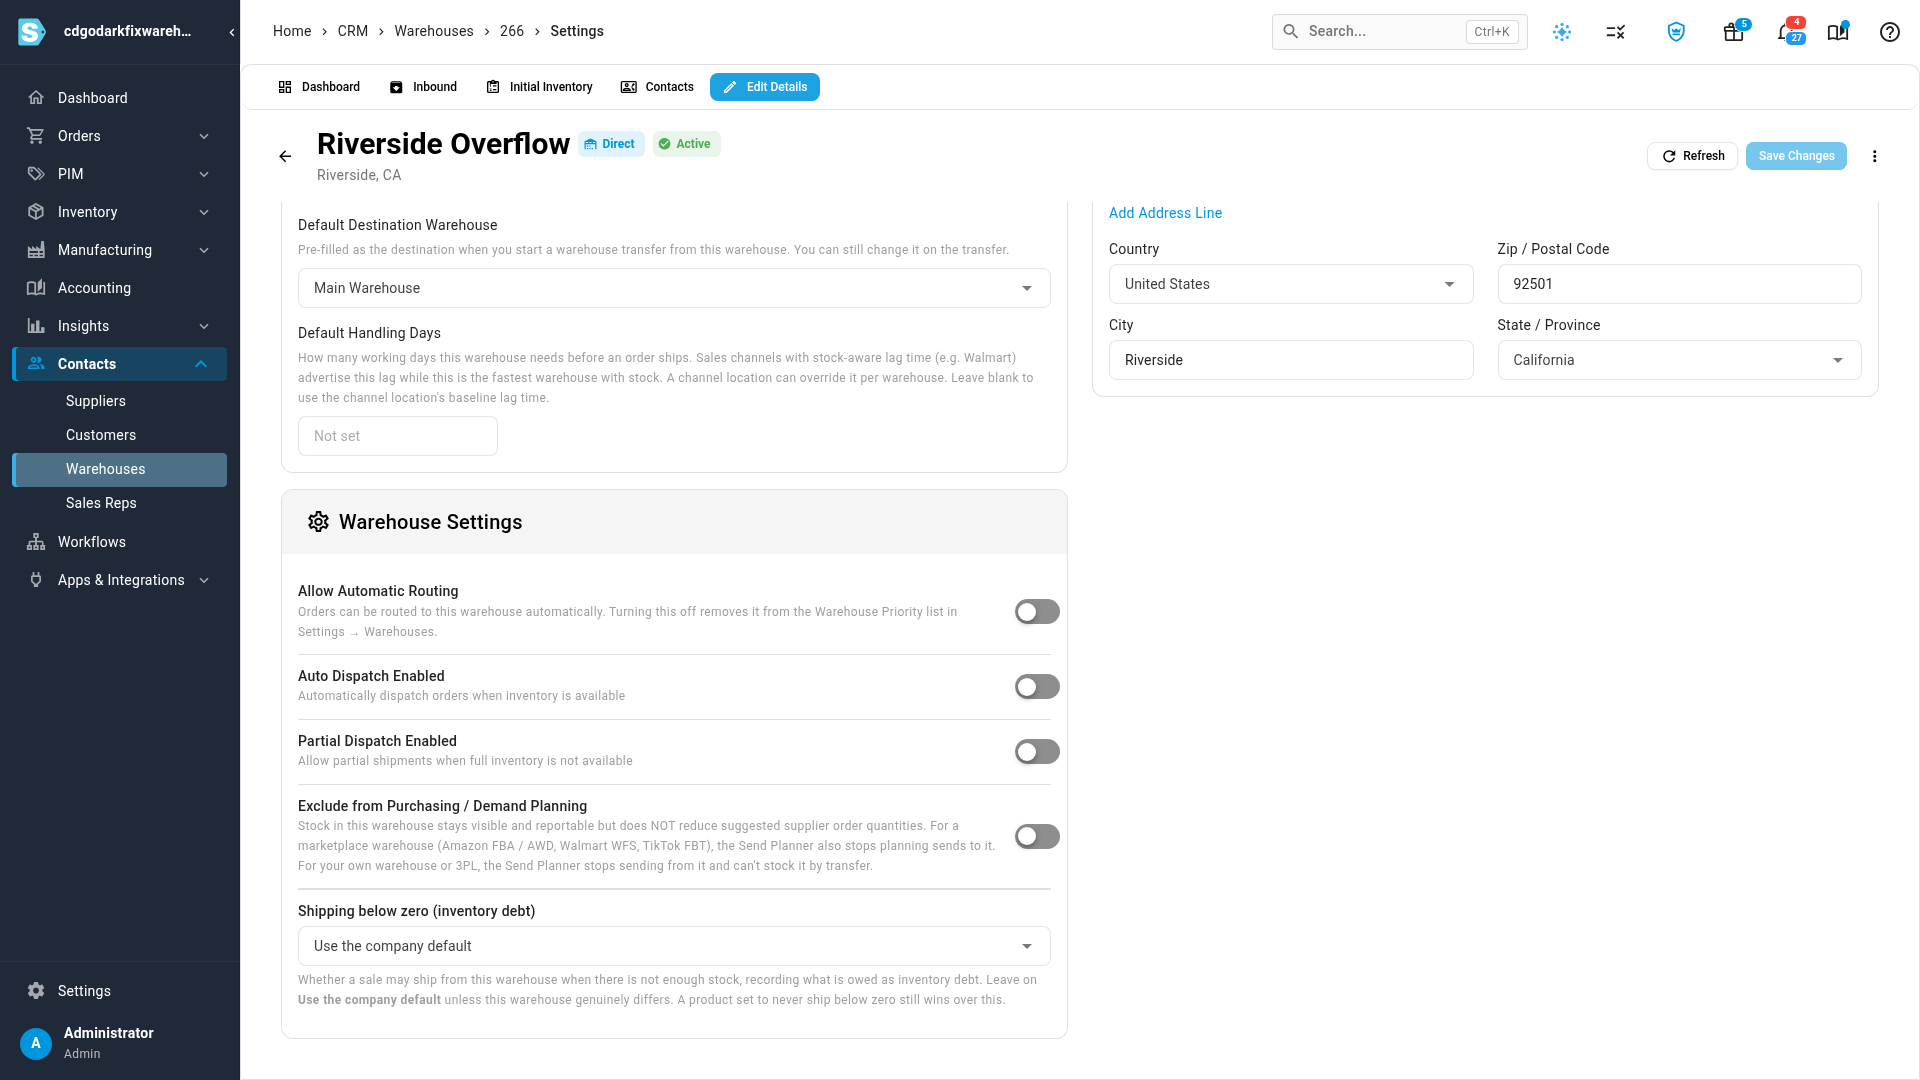Open the Shipping below zero dropdown
1920x1080 pixels.
pyautogui.click(x=674, y=946)
